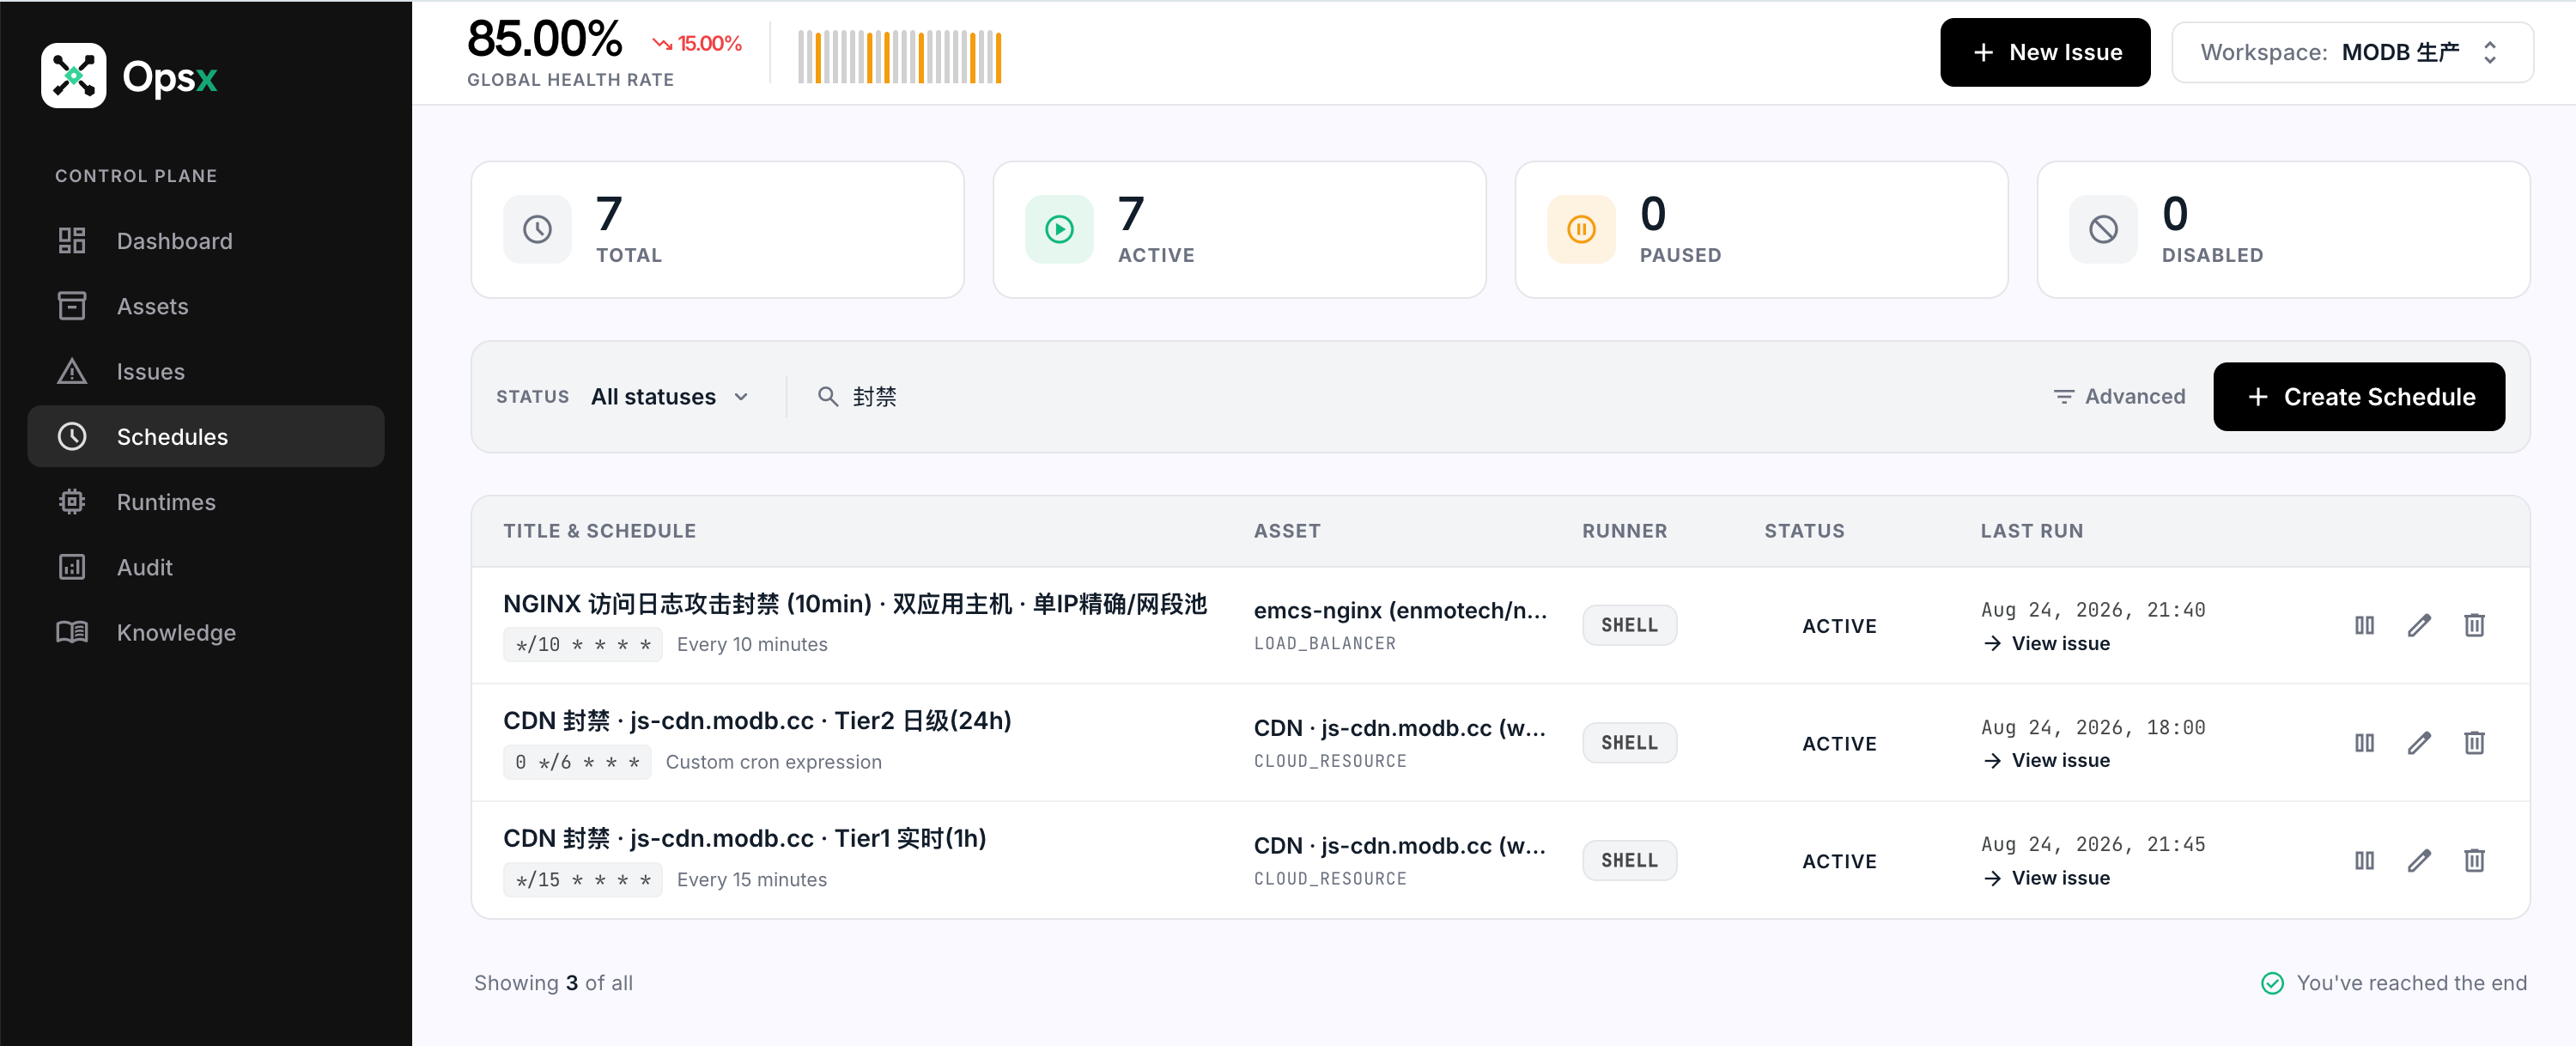Click the Disabled ban icon card
This screenshot has width=2576, height=1046.
(2103, 229)
